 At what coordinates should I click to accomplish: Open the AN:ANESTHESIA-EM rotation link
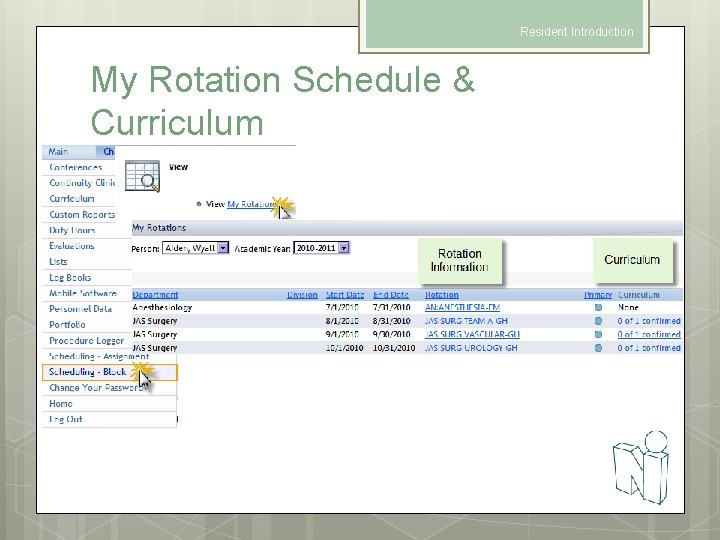462,307
